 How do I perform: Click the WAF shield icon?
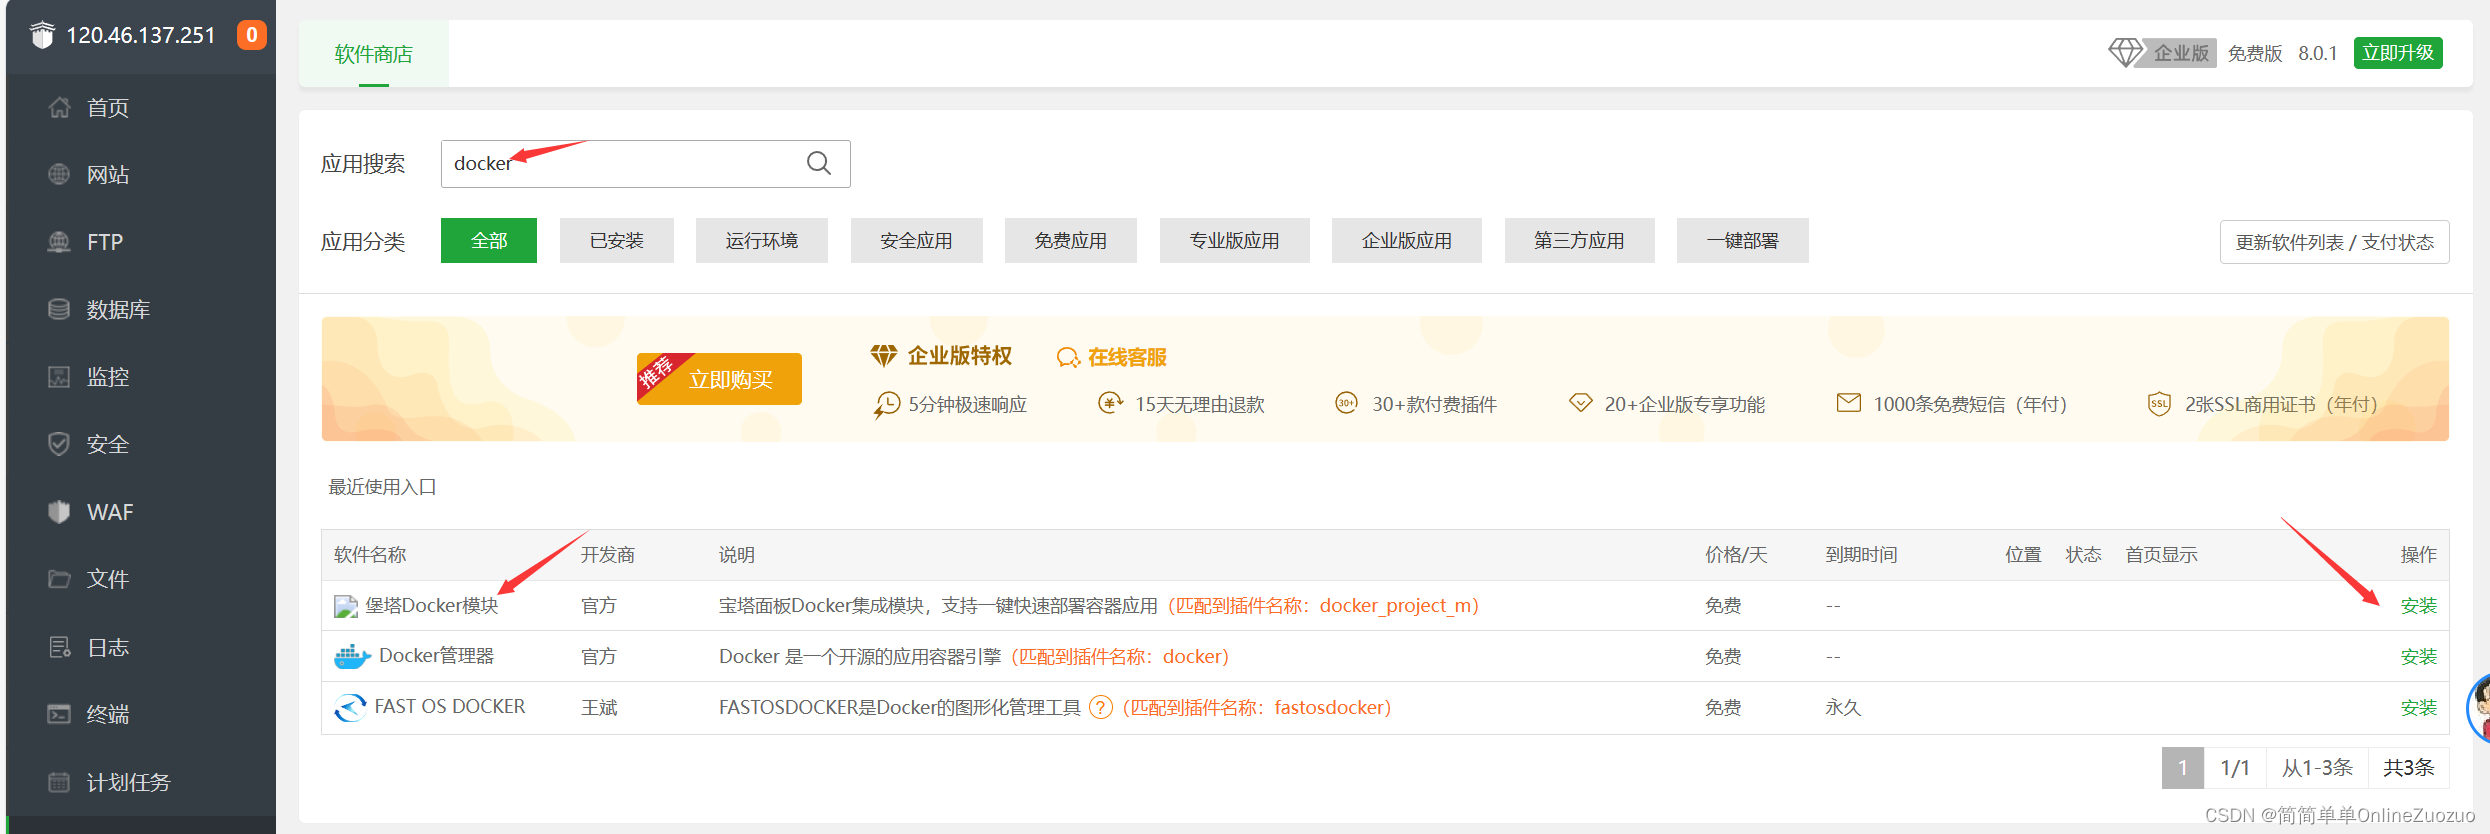tap(59, 511)
